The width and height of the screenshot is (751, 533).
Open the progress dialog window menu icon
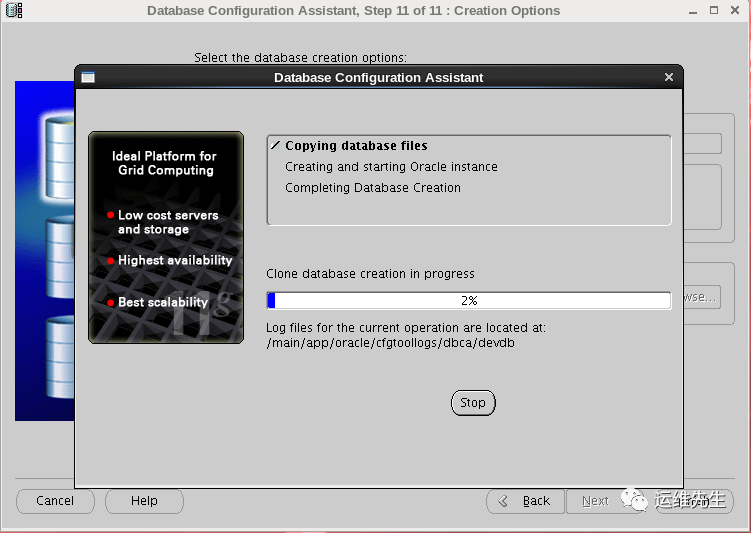tap(88, 77)
